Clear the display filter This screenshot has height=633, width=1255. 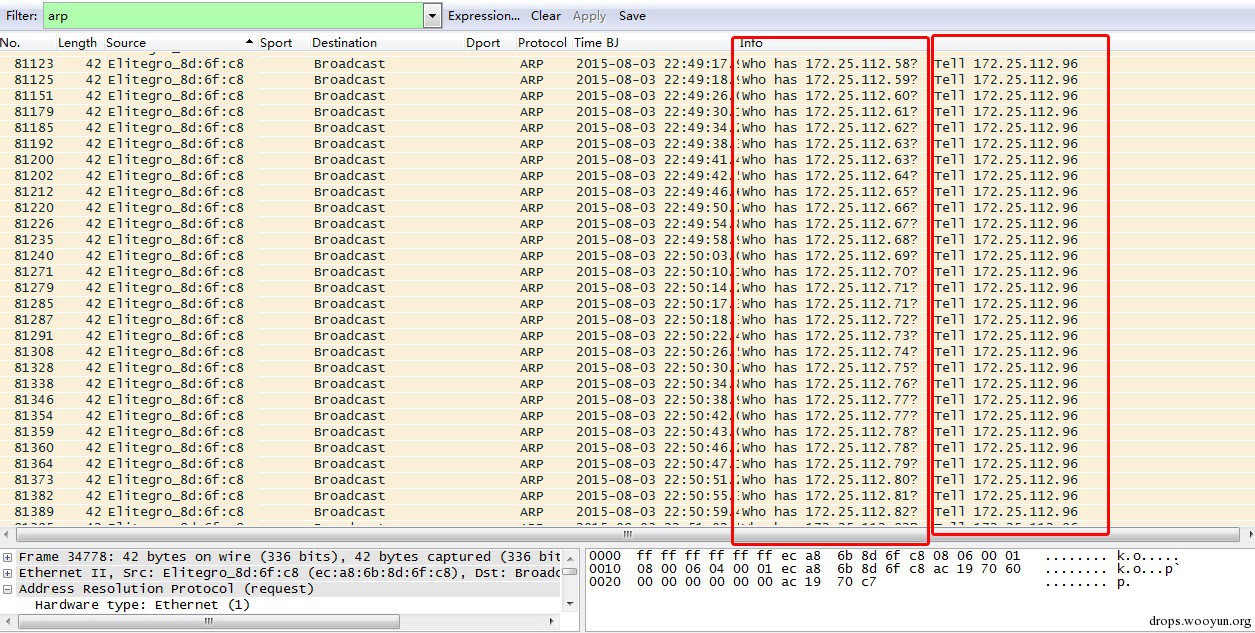[546, 16]
